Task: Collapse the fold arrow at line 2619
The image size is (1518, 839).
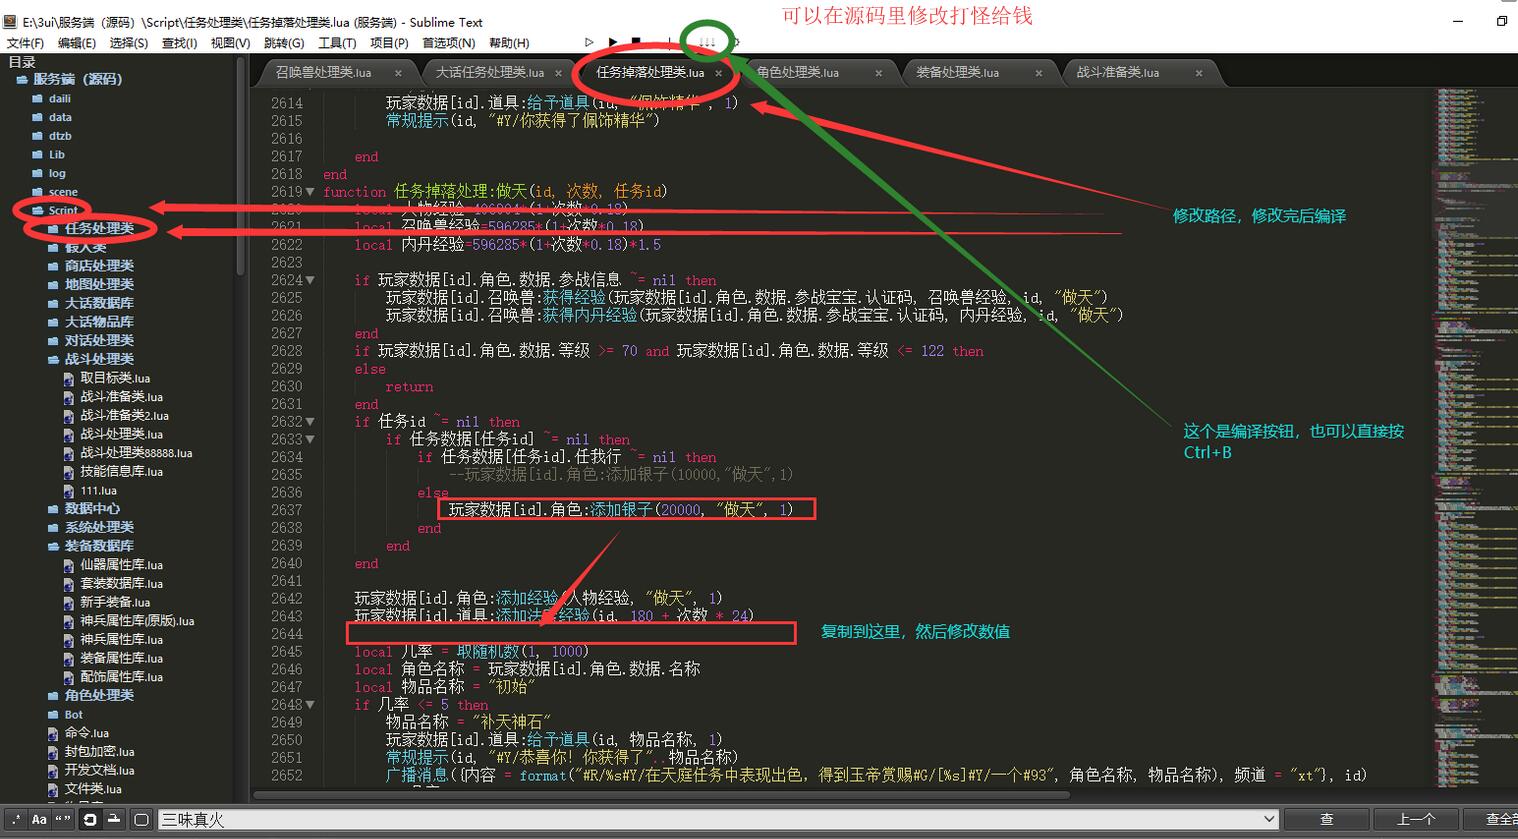Action: click(x=310, y=192)
